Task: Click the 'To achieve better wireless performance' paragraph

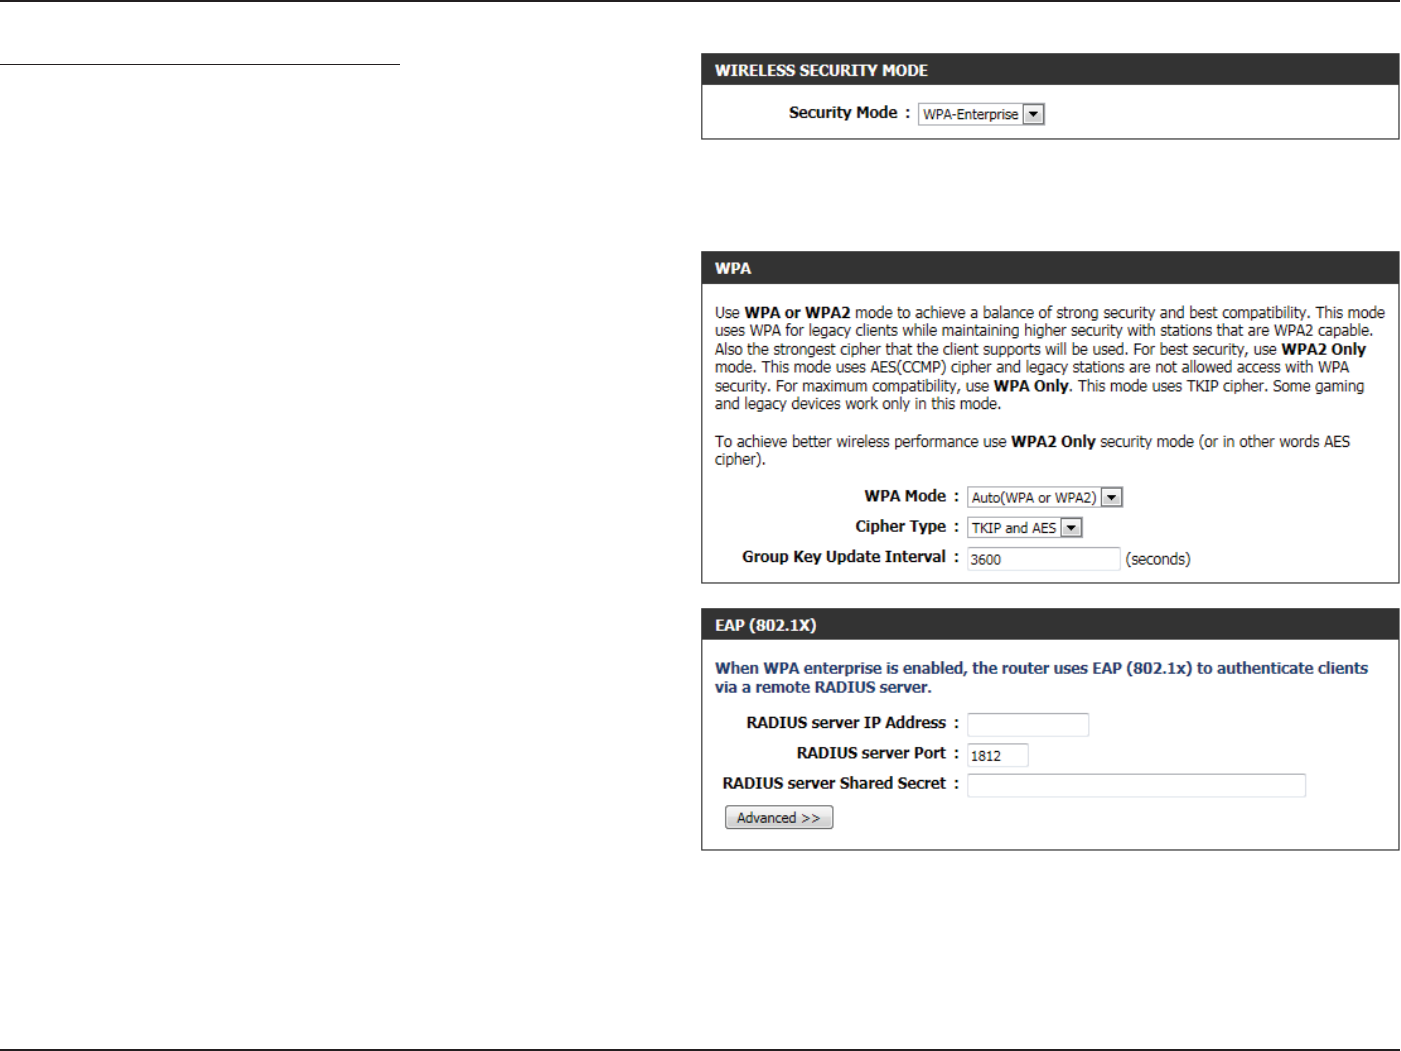Action: point(1032,450)
